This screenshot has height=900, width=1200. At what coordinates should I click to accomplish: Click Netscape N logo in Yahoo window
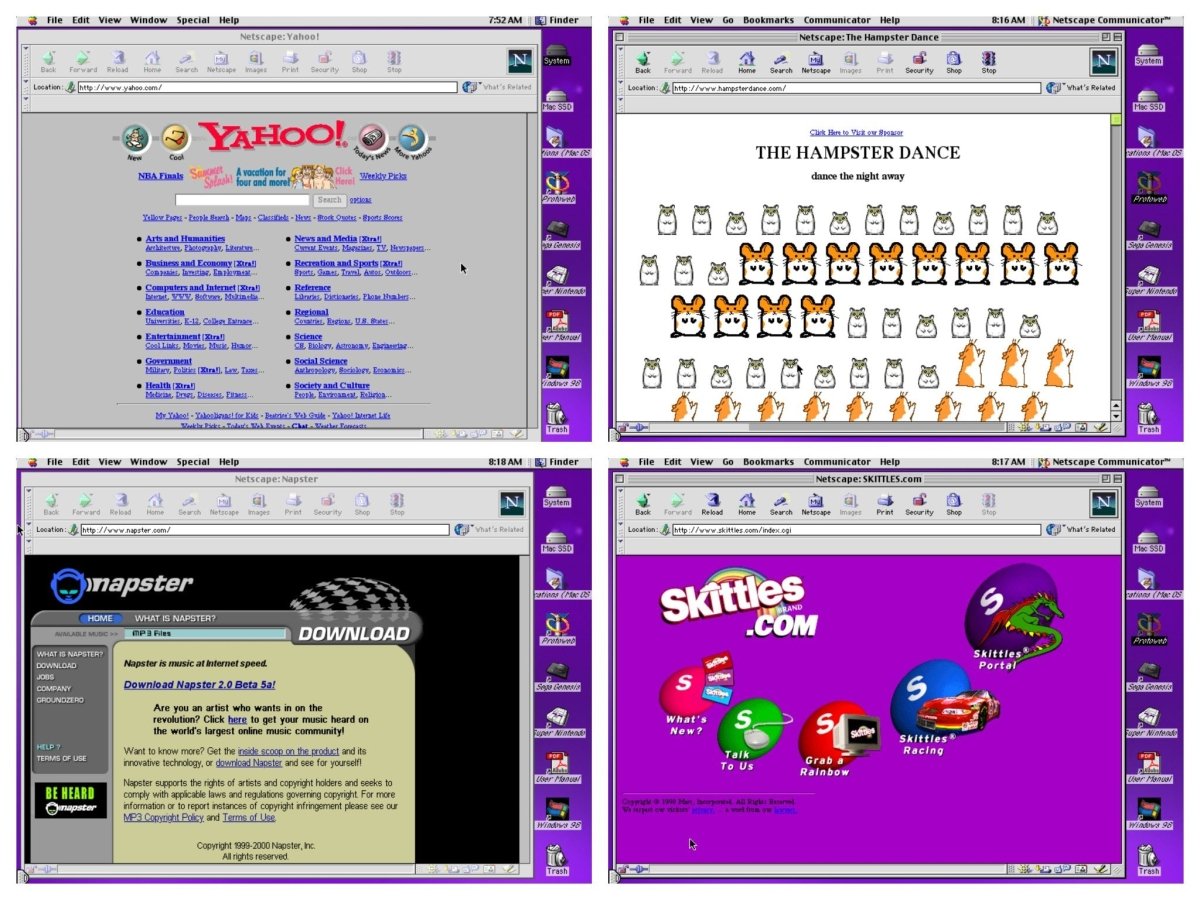[x=519, y=60]
